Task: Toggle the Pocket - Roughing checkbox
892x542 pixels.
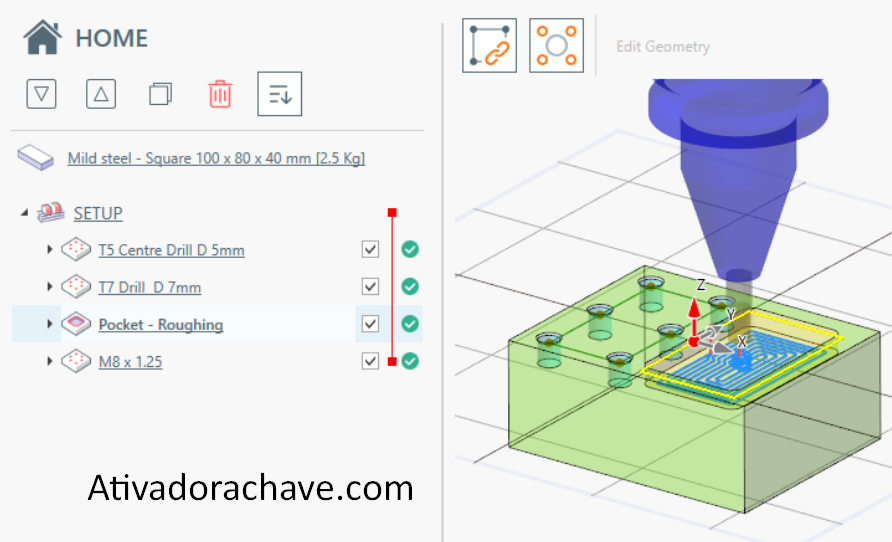Action: (371, 324)
